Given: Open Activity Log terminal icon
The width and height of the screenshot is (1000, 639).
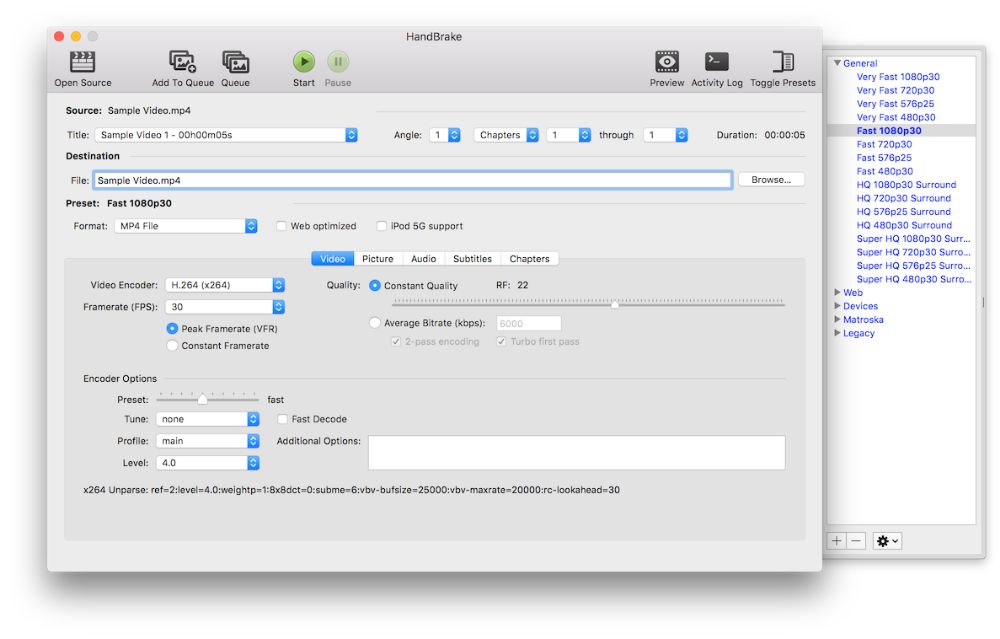Looking at the screenshot, I should 717,62.
